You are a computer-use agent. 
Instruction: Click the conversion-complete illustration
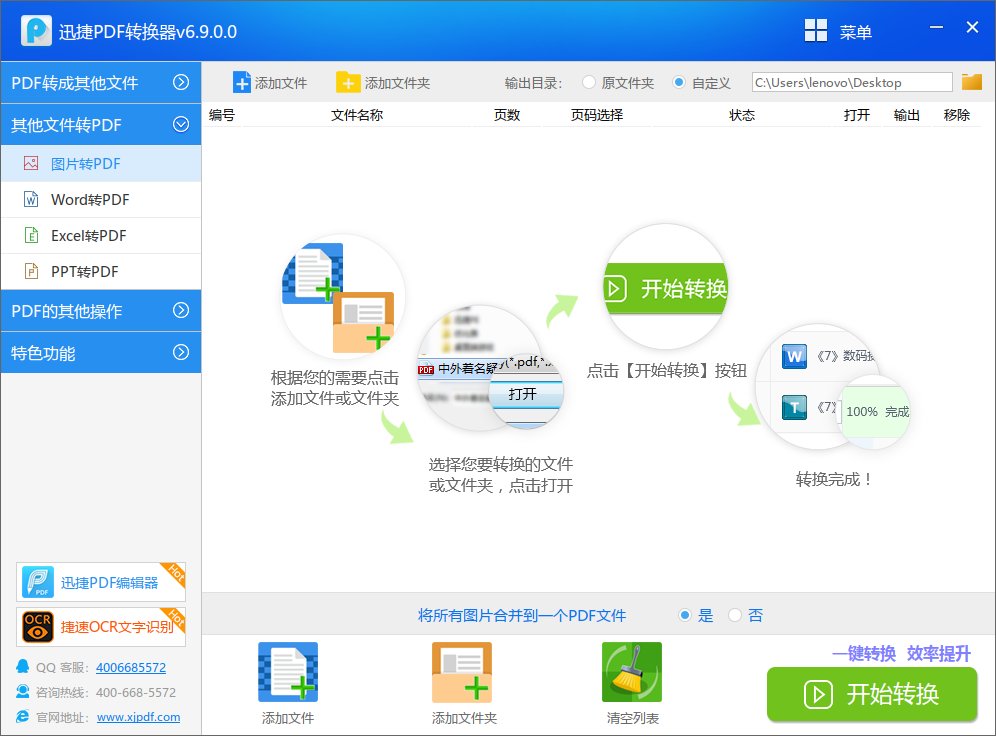(x=833, y=387)
